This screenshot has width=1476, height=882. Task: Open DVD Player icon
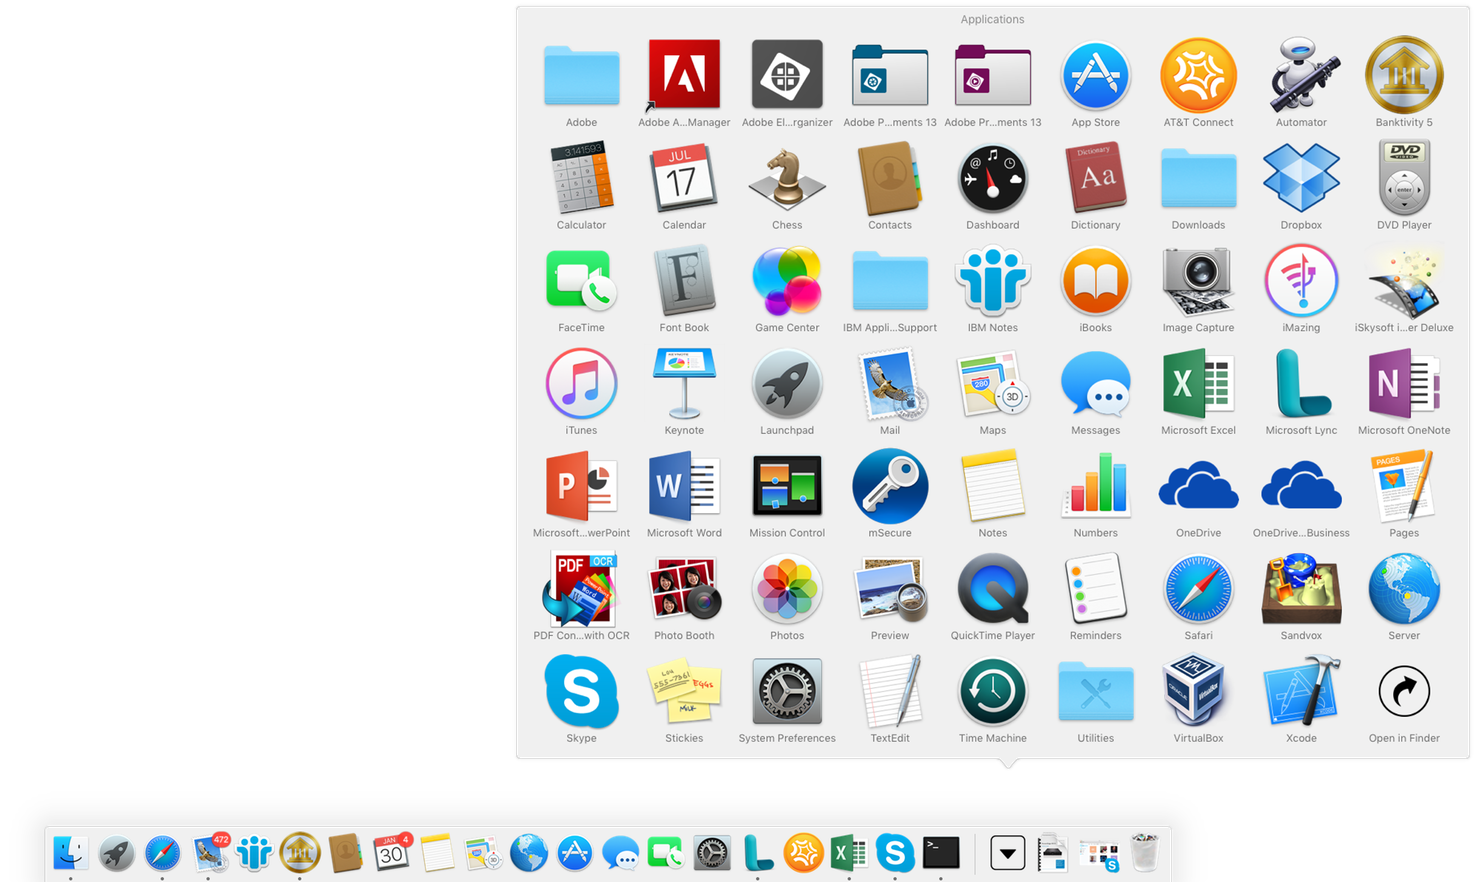pos(1404,177)
